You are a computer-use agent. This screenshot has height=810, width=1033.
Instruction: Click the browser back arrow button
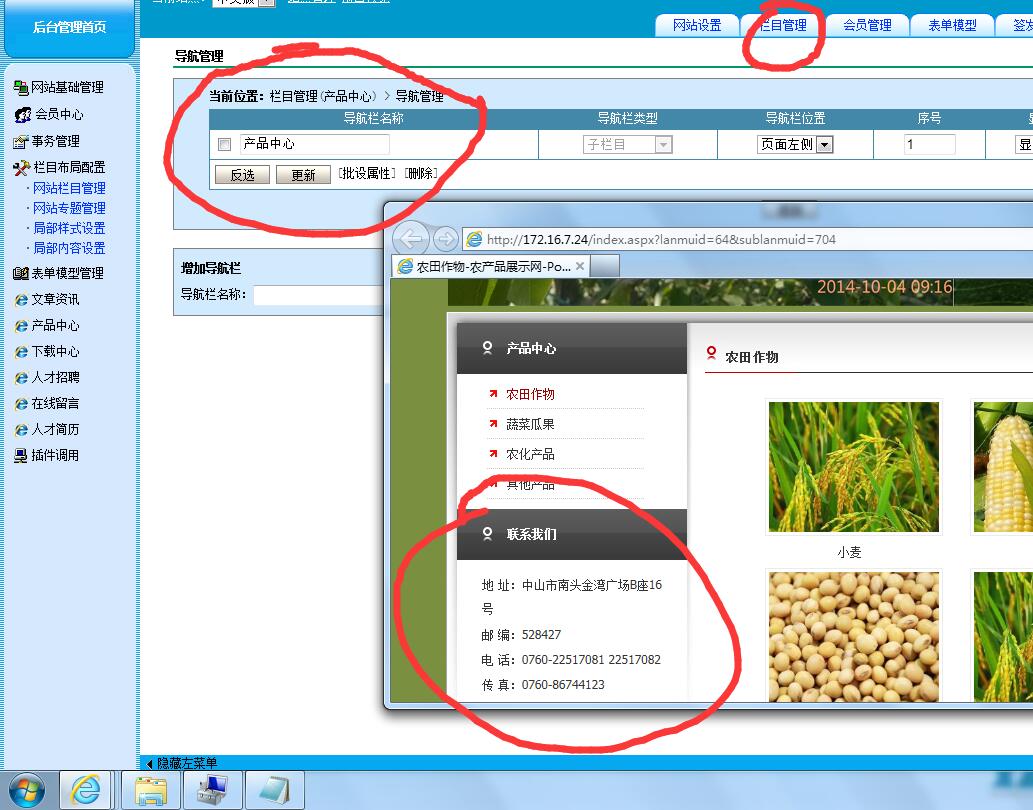411,239
